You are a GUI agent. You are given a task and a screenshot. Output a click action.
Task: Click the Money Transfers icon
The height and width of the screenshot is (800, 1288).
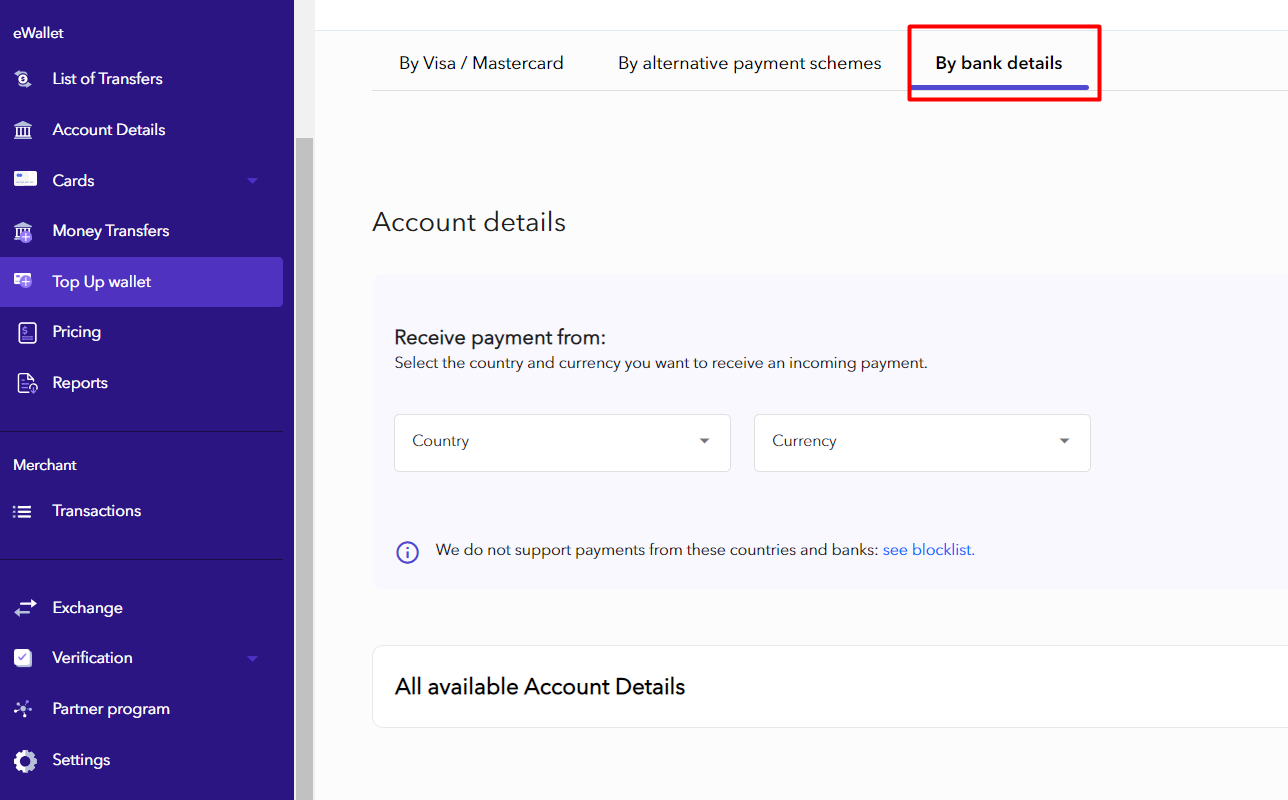click(24, 232)
